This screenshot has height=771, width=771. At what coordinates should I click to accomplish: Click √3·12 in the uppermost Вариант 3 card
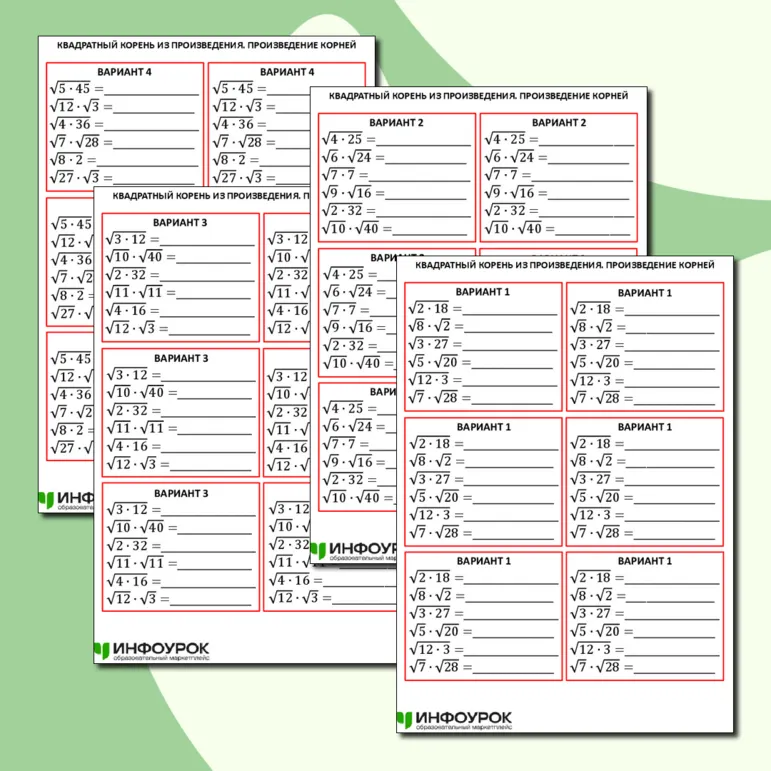click(126, 239)
